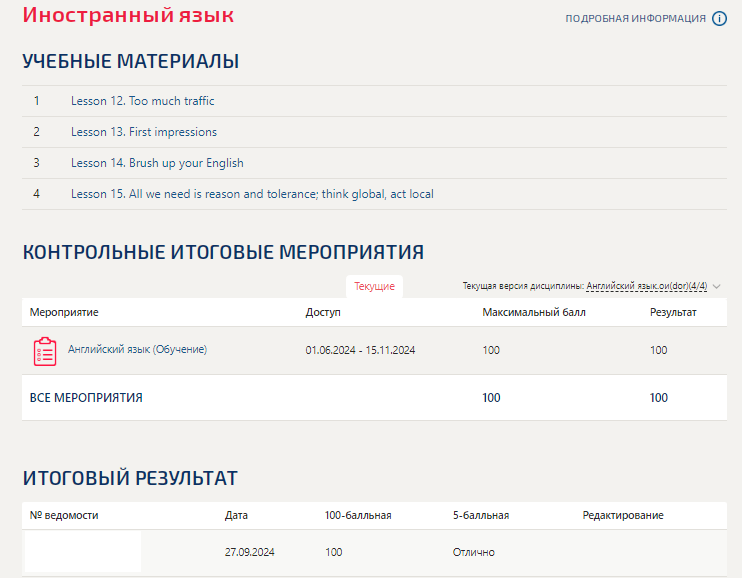Open the Английский язык (Обучение) activity
This screenshot has height=578, width=742.
(137, 349)
